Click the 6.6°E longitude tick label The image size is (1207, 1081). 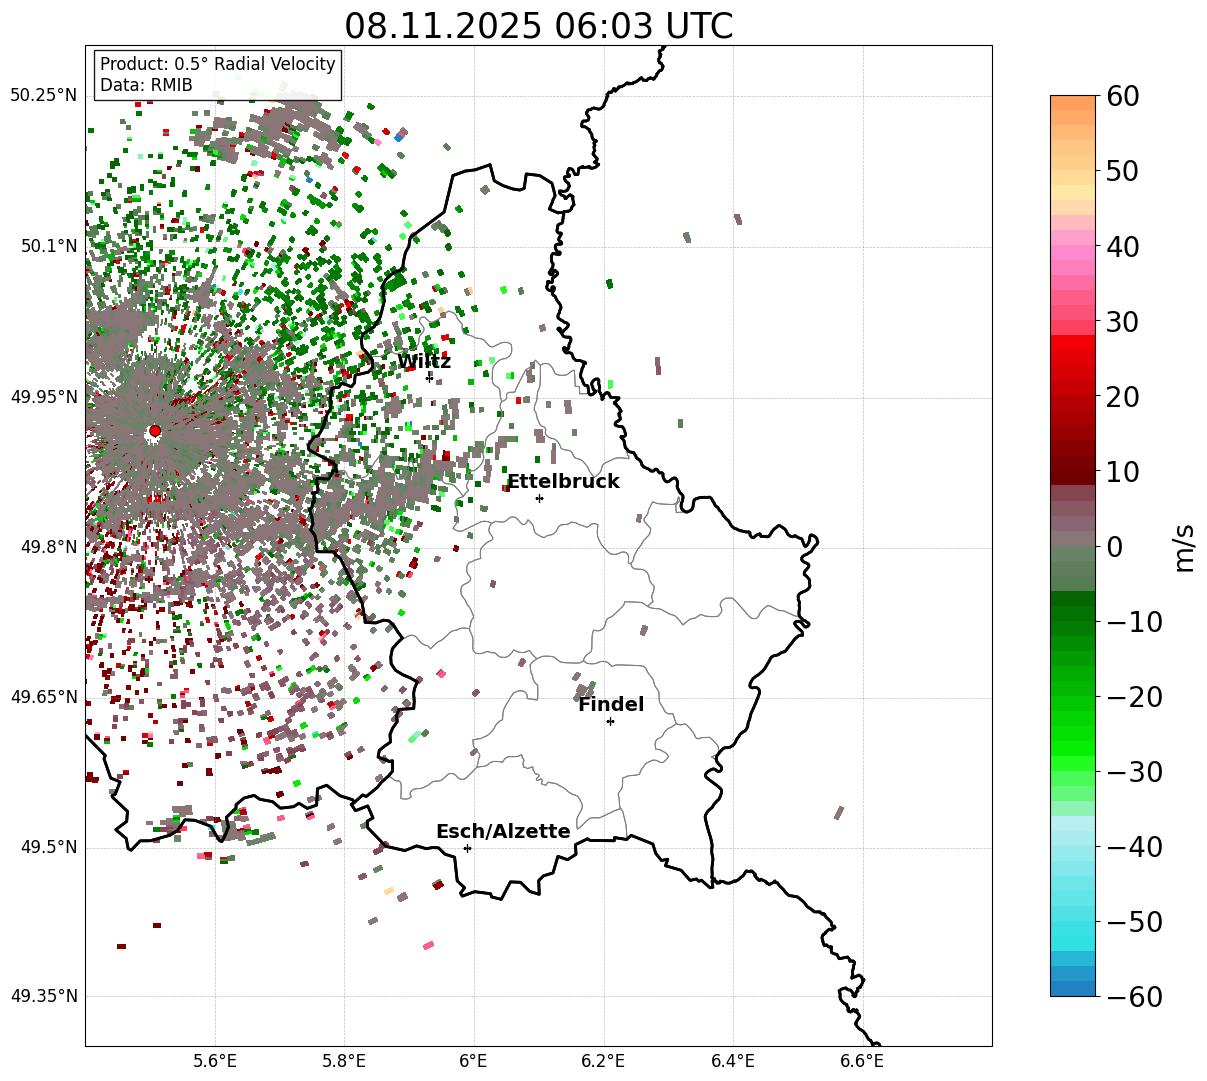click(x=862, y=1061)
